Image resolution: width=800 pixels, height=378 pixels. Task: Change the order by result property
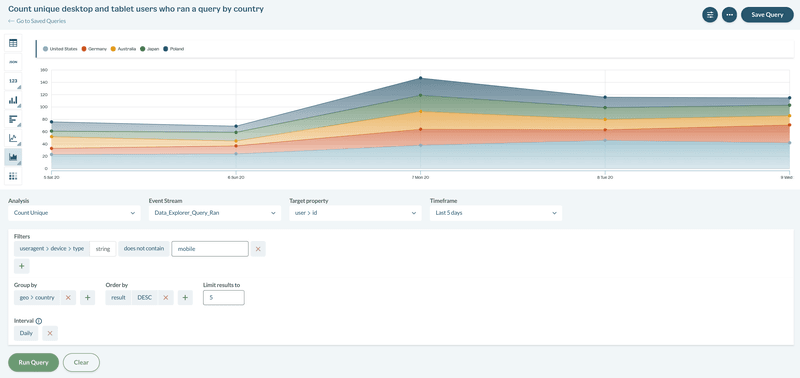pyautogui.click(x=118, y=297)
